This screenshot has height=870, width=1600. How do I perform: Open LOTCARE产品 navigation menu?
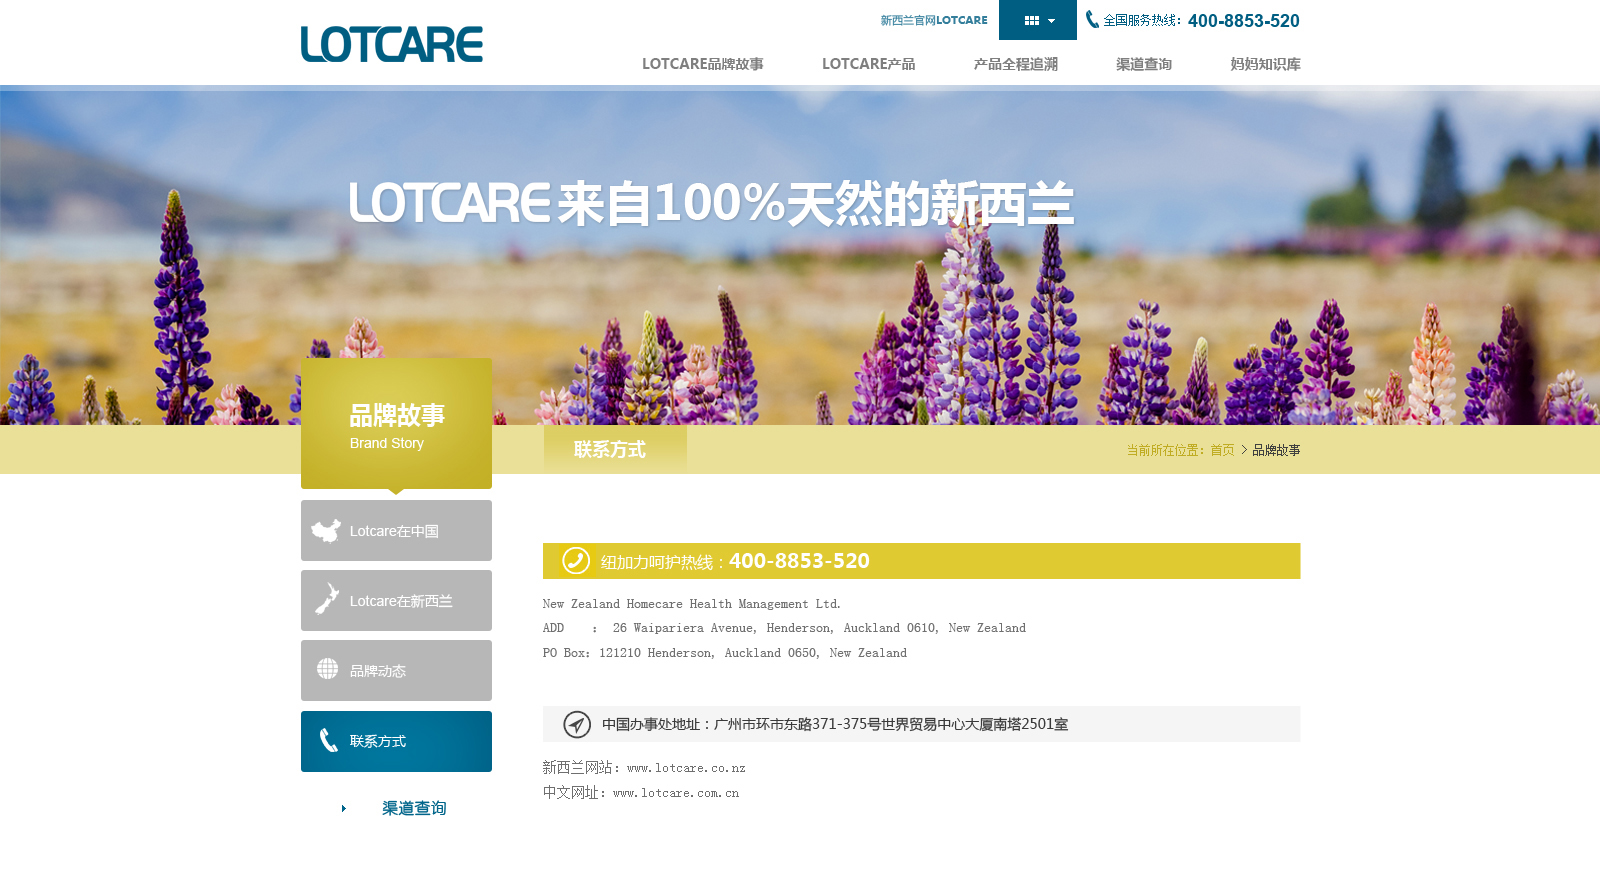pyautogui.click(x=868, y=64)
